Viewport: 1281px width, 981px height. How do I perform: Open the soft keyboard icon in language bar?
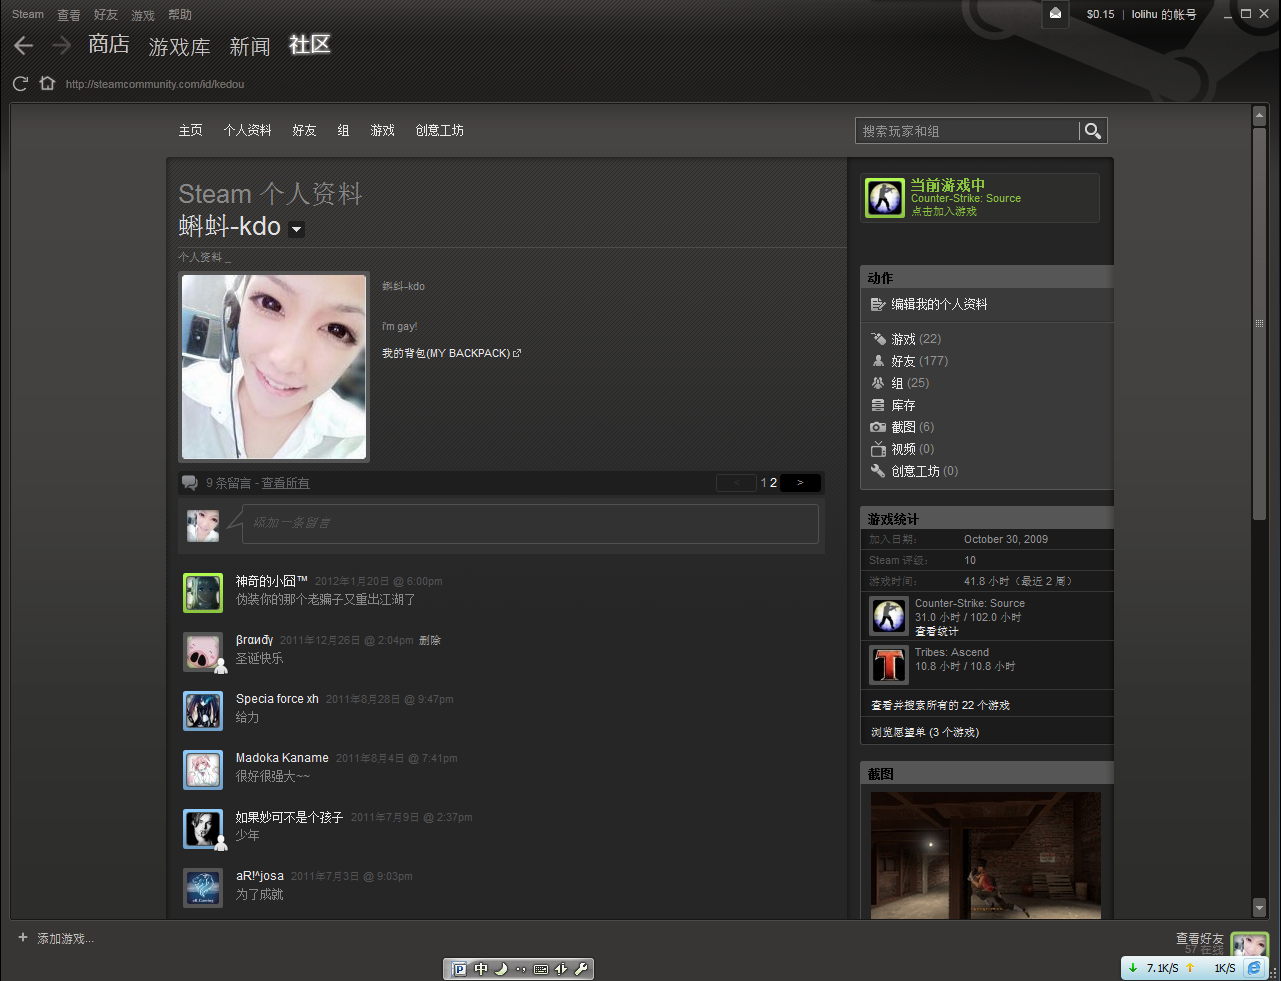point(541,968)
